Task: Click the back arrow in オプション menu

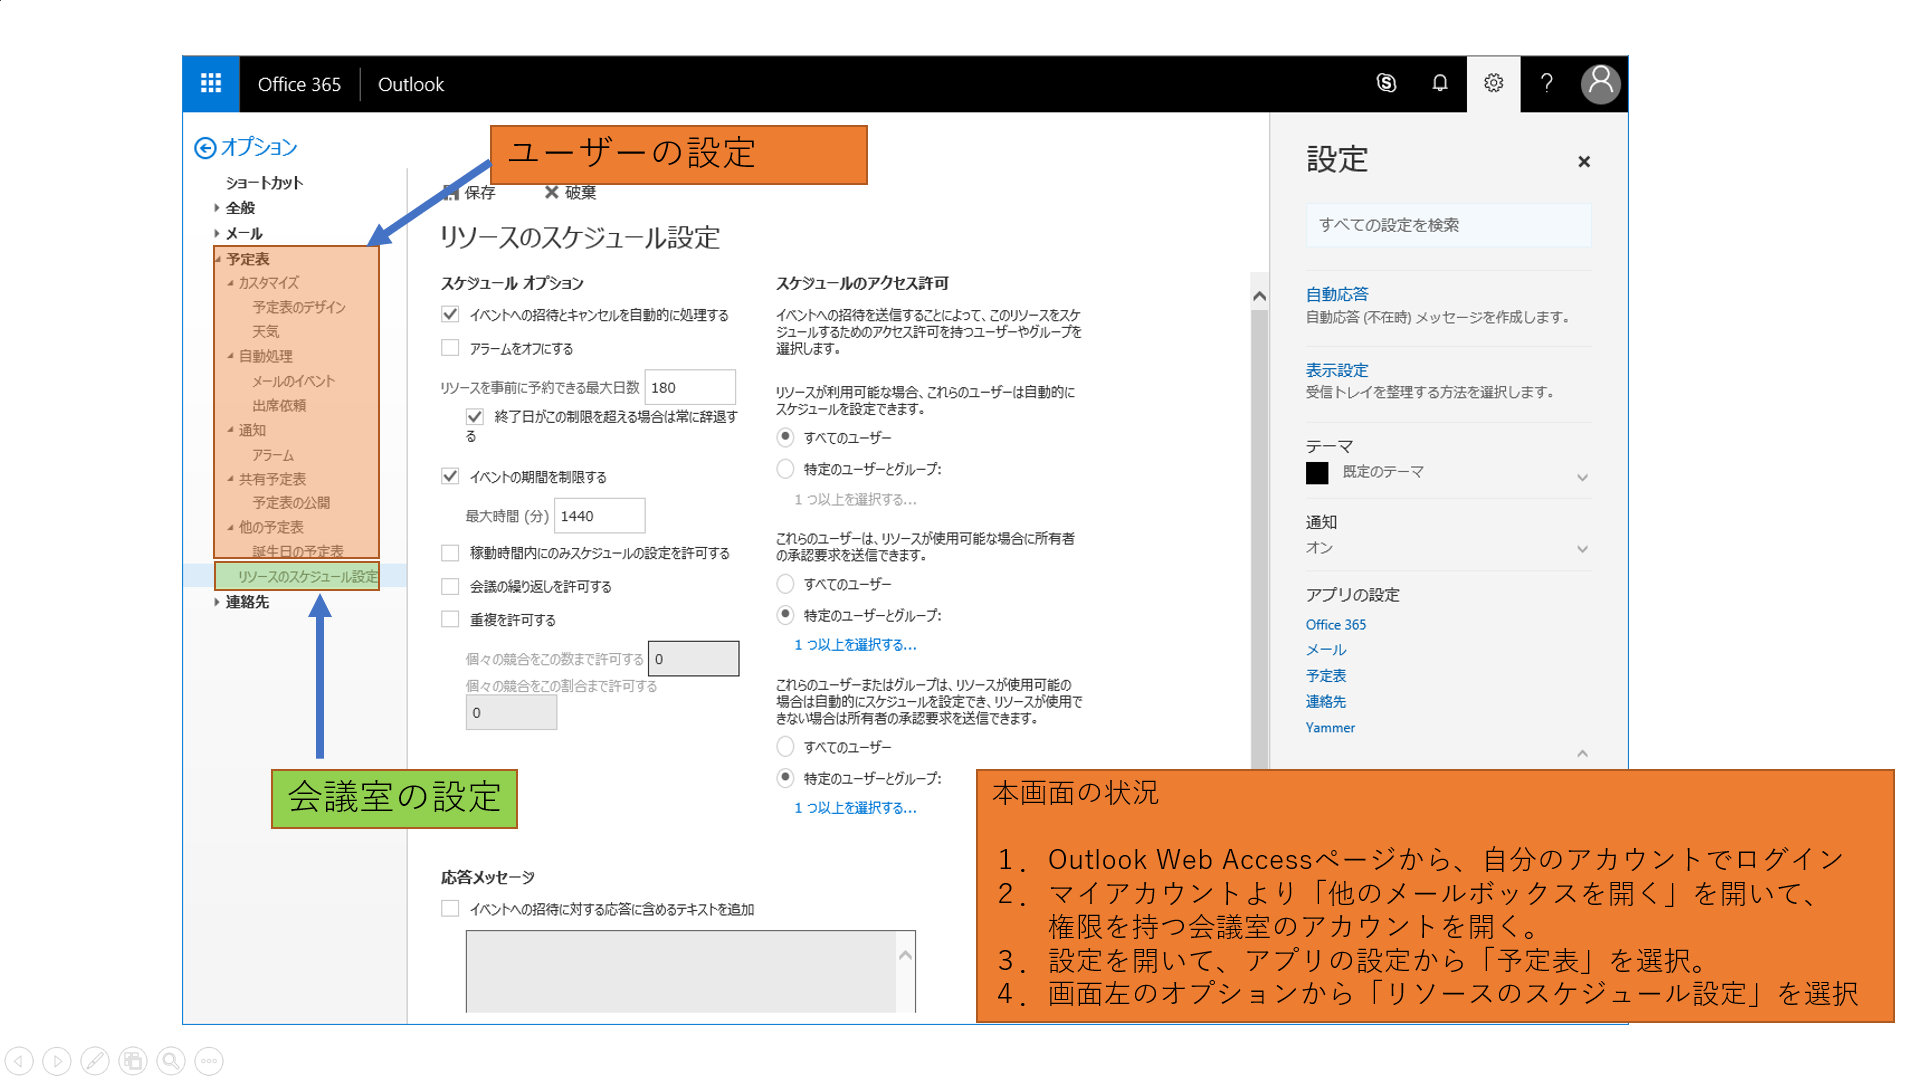Action: pos(206,148)
